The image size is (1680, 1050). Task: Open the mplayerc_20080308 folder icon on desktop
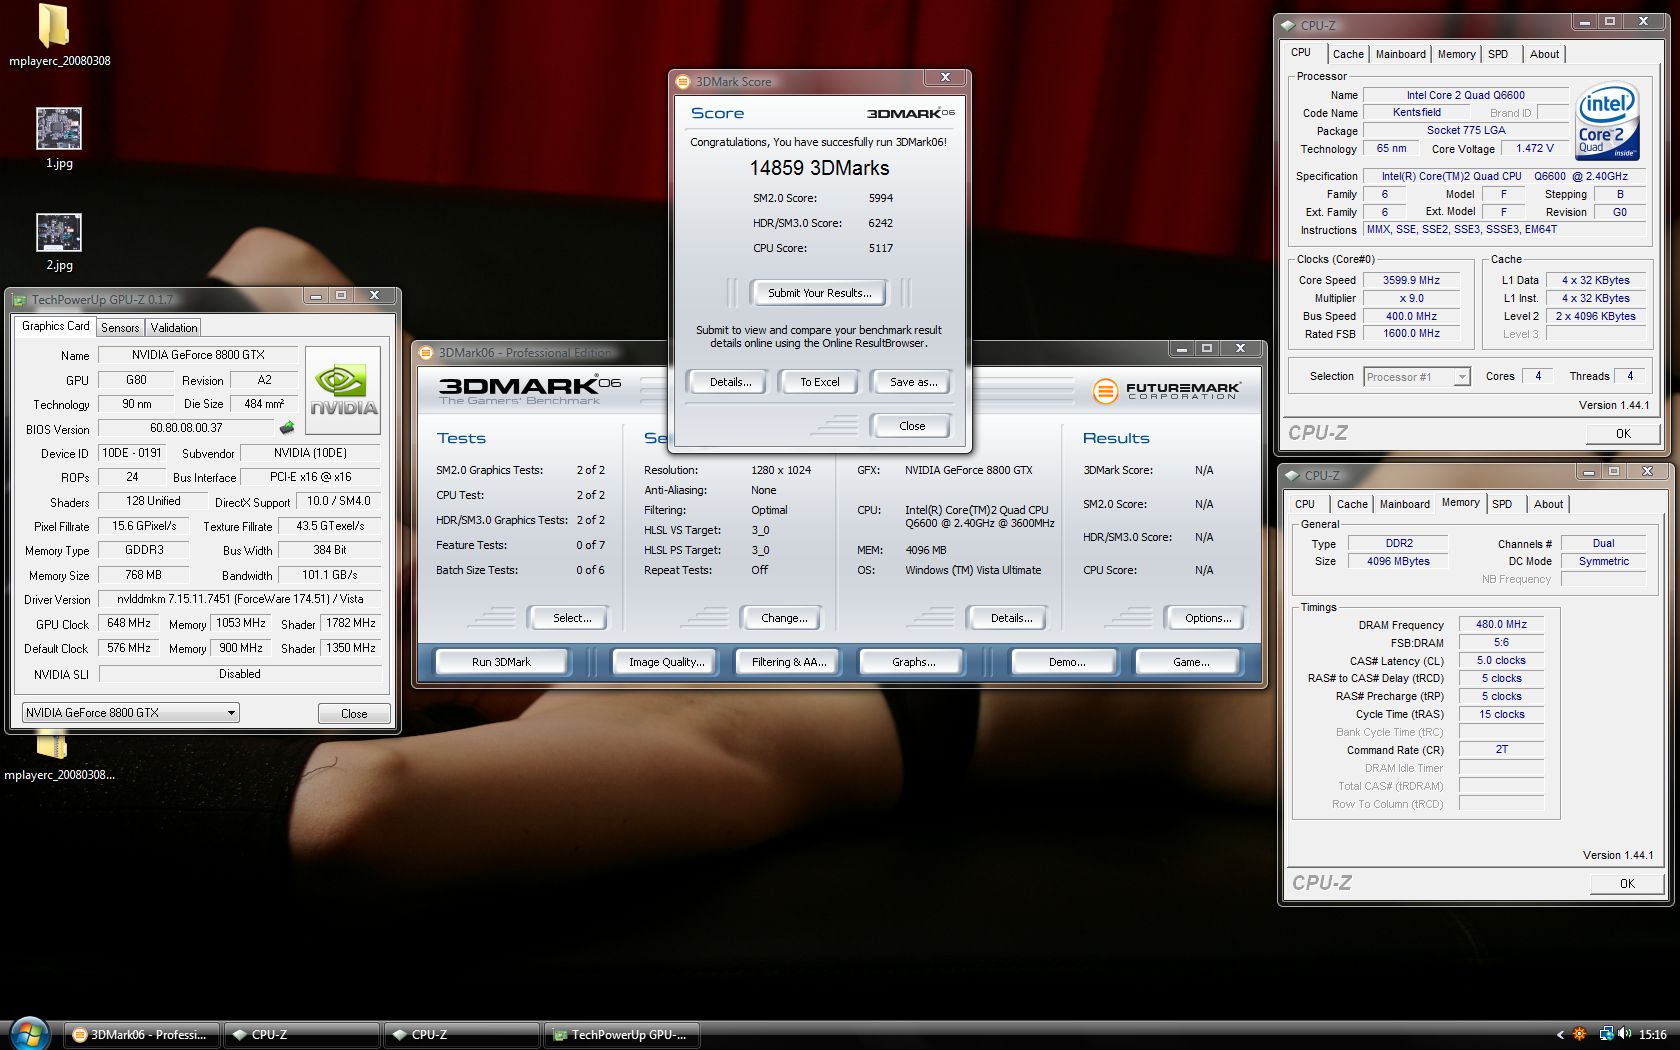click(55, 27)
